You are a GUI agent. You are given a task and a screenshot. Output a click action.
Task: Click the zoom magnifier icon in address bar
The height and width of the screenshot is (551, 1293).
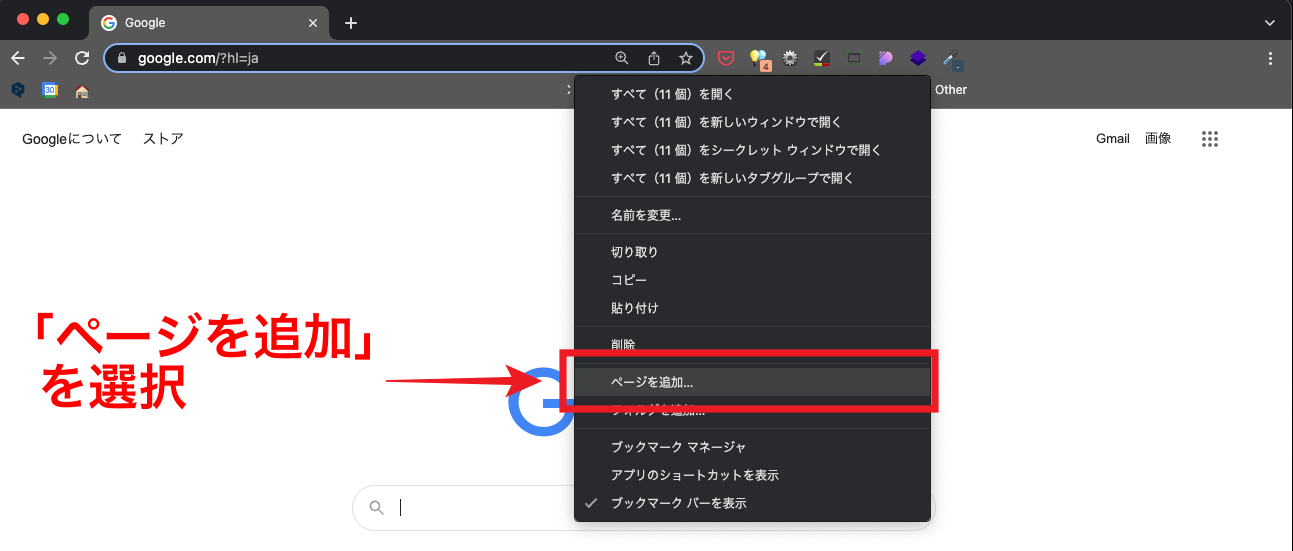[622, 58]
